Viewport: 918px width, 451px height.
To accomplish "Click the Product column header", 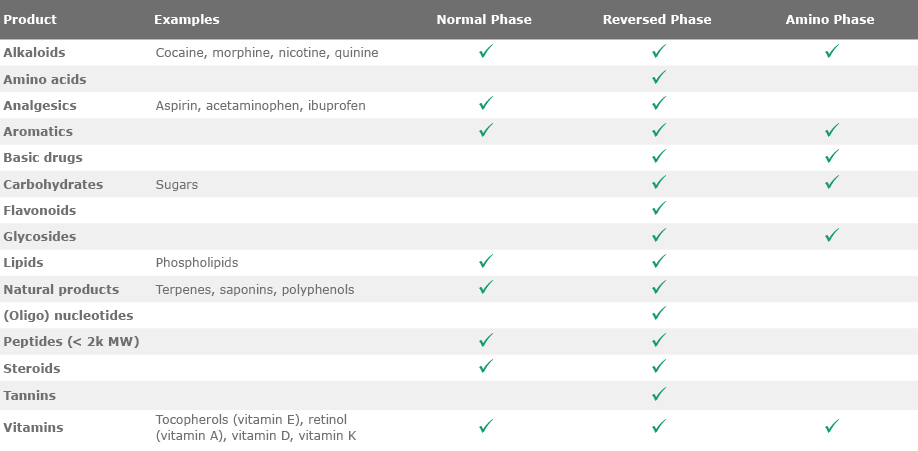I will [30, 20].
